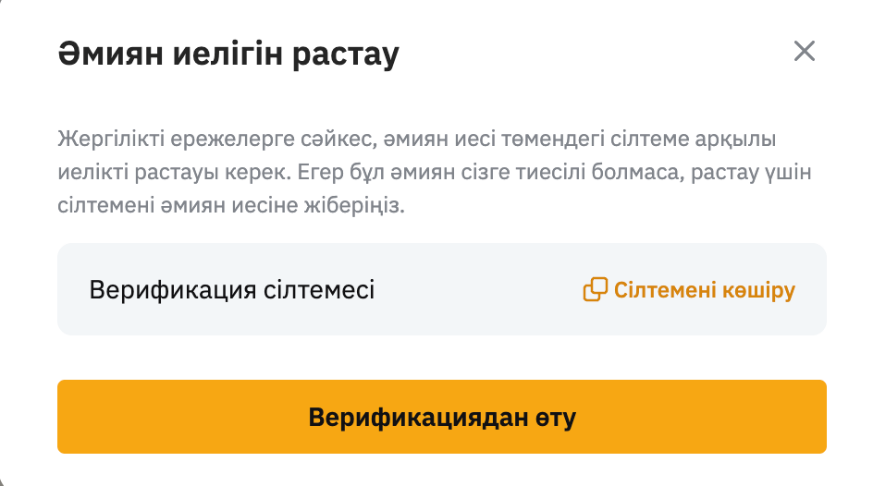This screenshot has height=486, width=873.
Task: Close the Әмиян иелігін растау dialog
Action: tap(804, 52)
